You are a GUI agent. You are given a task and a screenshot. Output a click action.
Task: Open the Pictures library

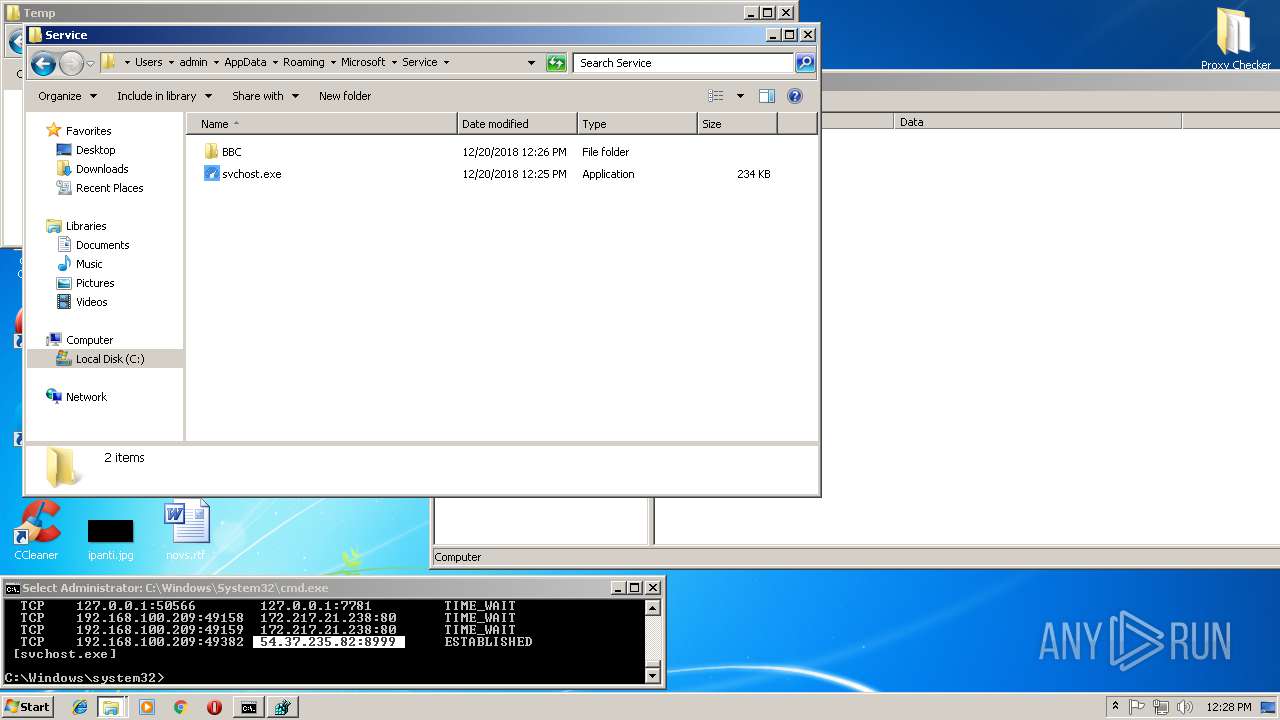(95, 283)
